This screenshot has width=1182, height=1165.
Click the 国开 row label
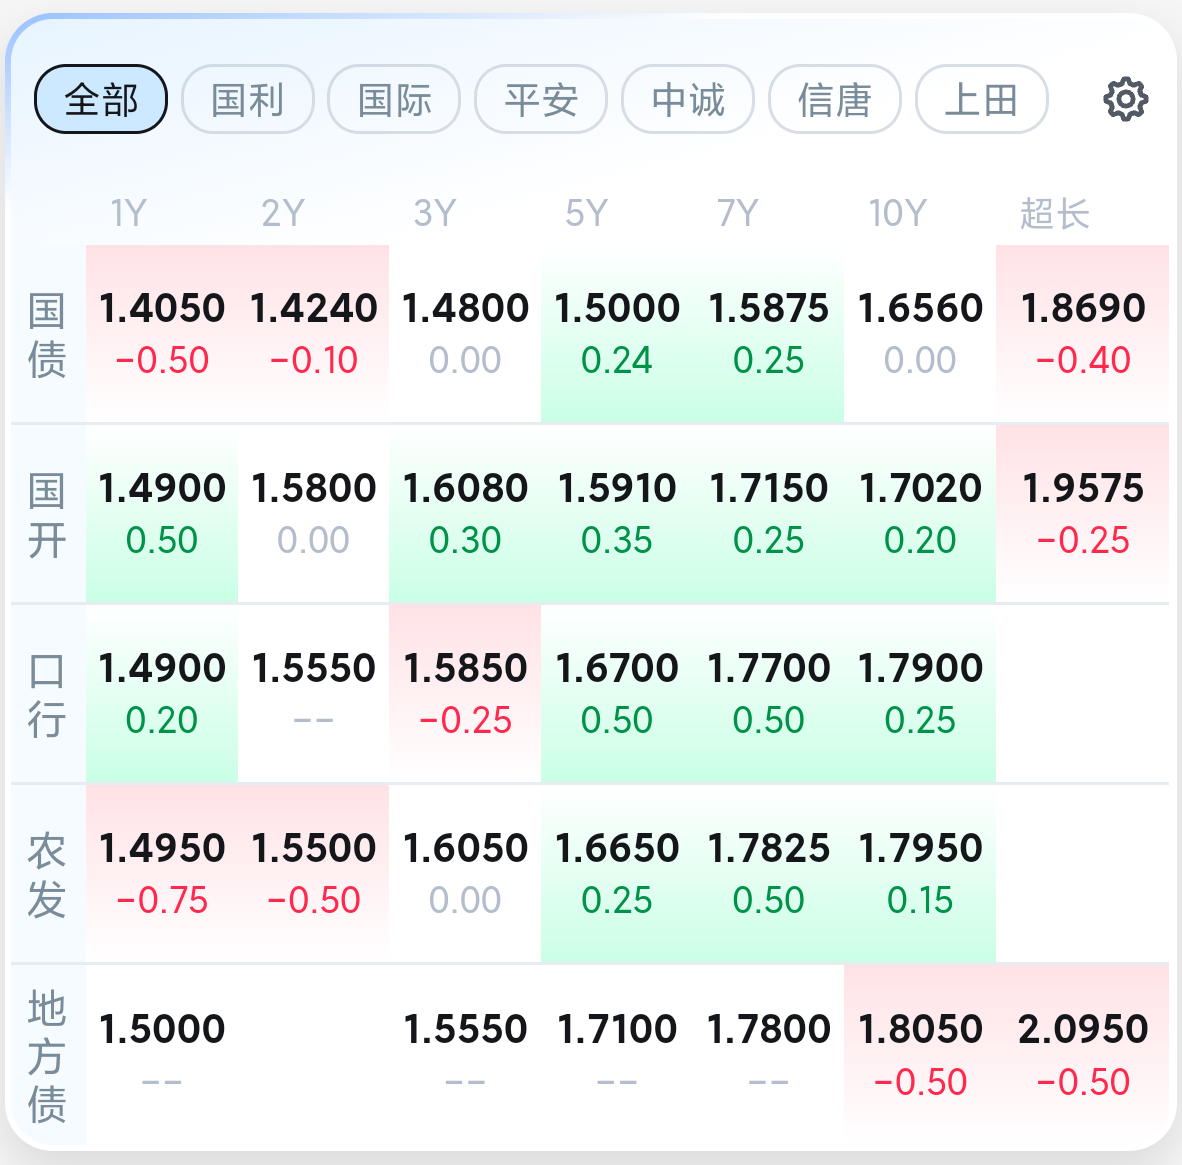pyautogui.click(x=47, y=515)
